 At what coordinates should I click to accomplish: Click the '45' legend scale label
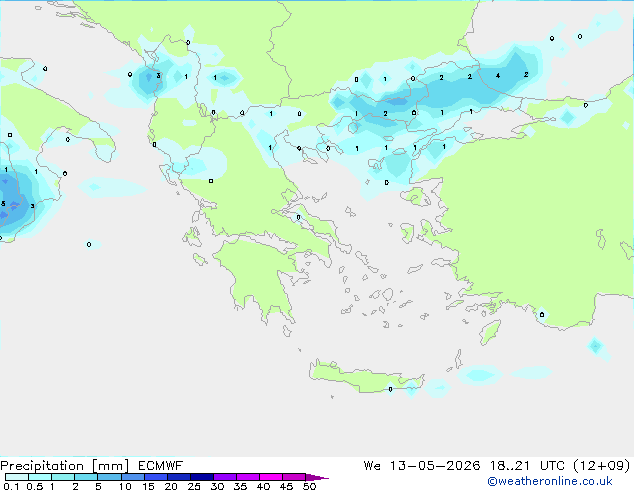pyautogui.click(x=286, y=486)
